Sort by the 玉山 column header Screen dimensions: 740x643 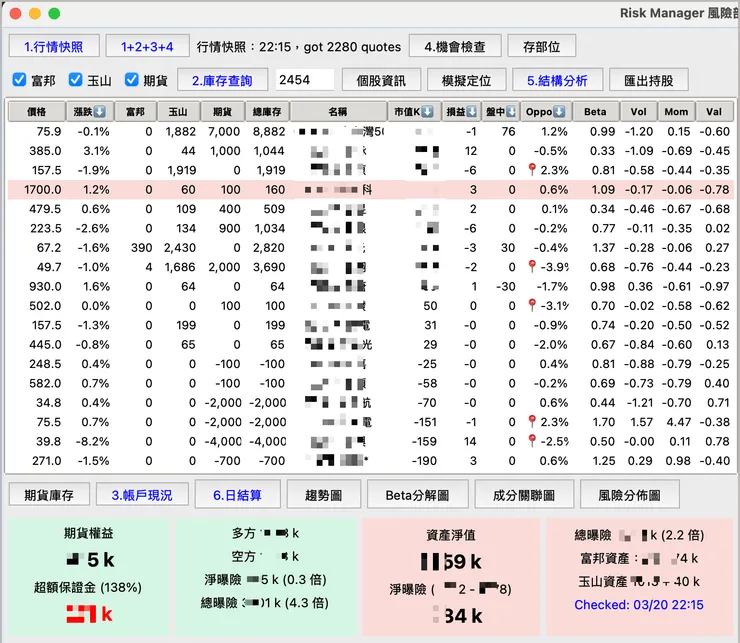point(178,111)
